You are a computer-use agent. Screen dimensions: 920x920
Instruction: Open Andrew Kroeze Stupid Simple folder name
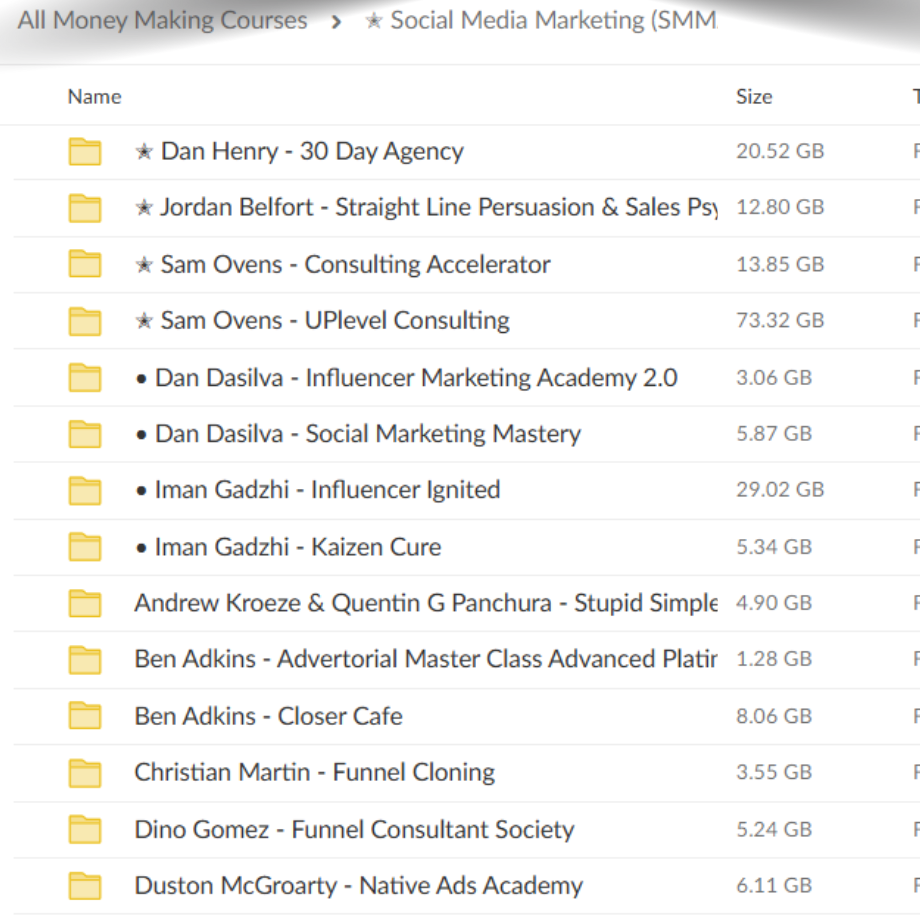[x=425, y=603]
